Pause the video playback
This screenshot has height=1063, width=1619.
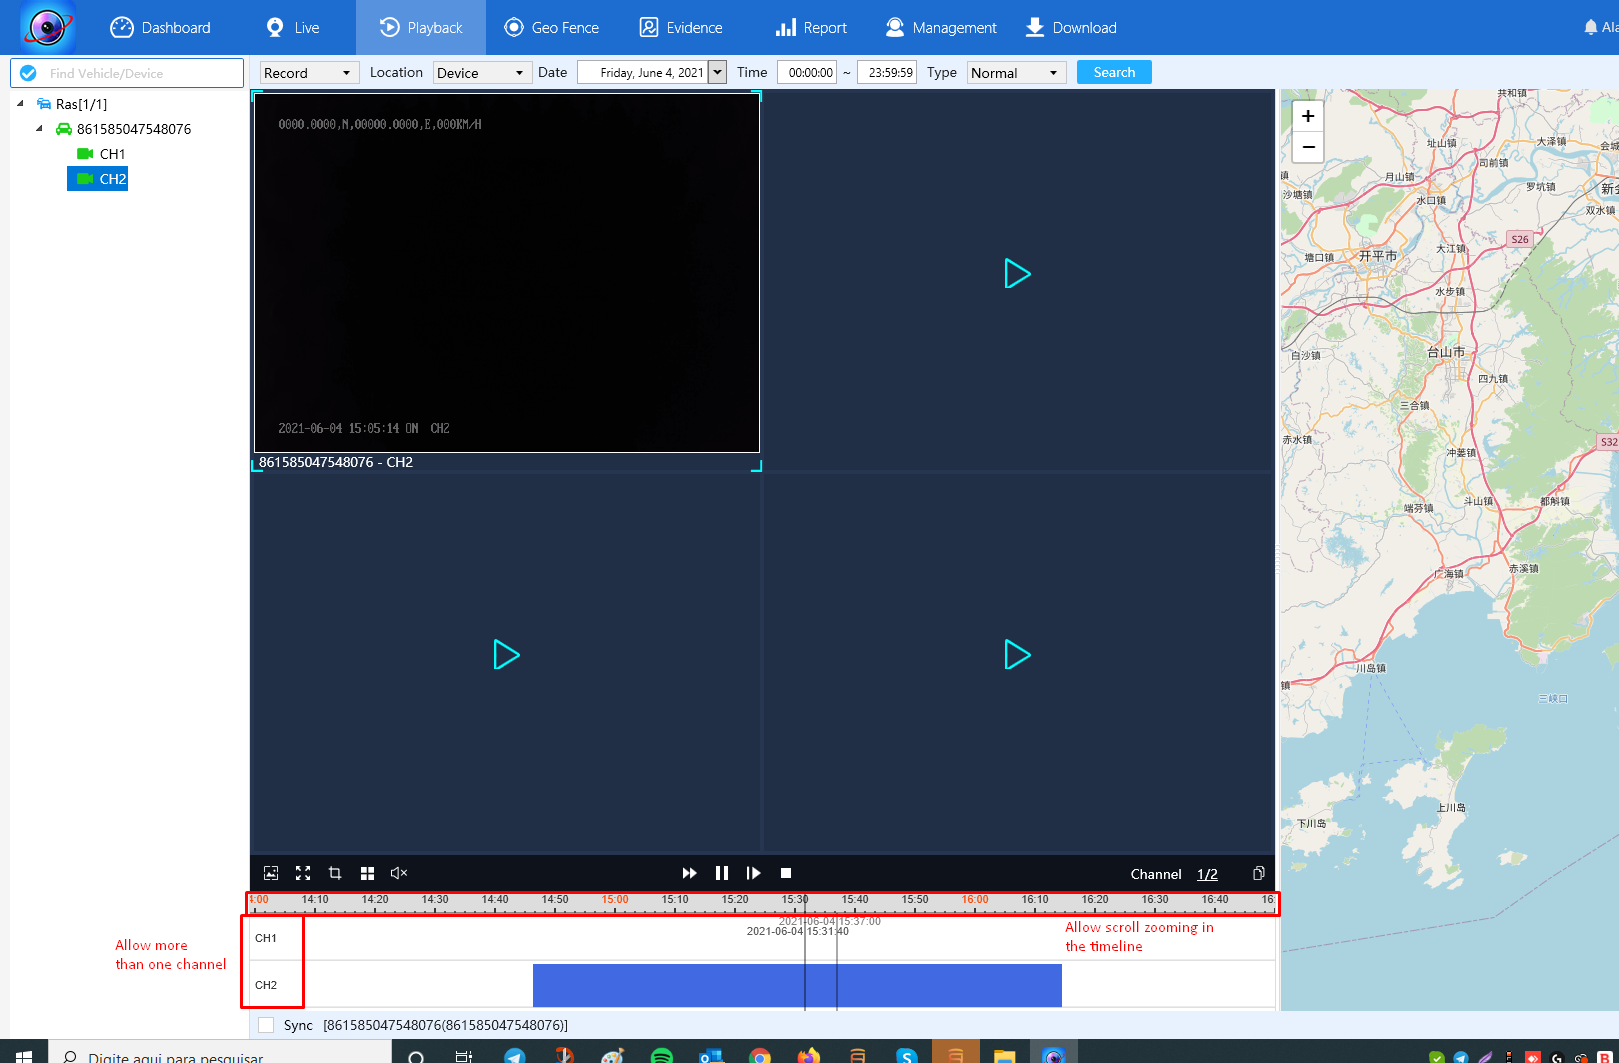(722, 873)
